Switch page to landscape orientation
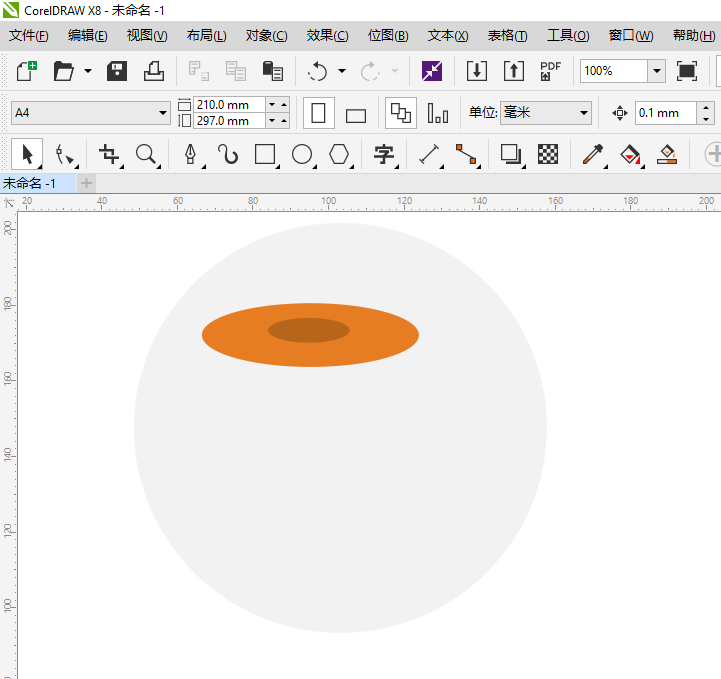721x679 pixels. 356,114
